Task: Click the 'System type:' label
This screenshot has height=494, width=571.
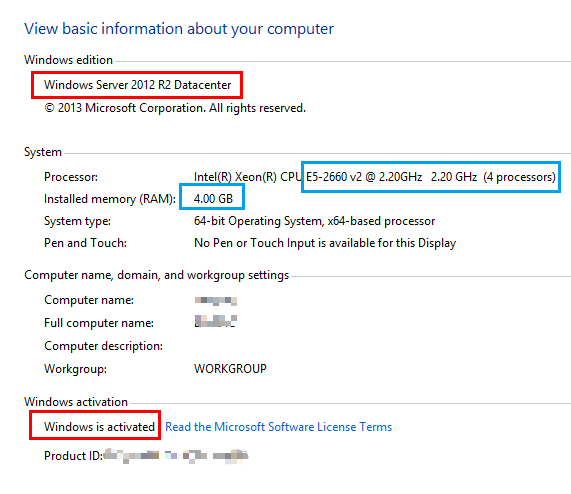Action: click(x=78, y=221)
